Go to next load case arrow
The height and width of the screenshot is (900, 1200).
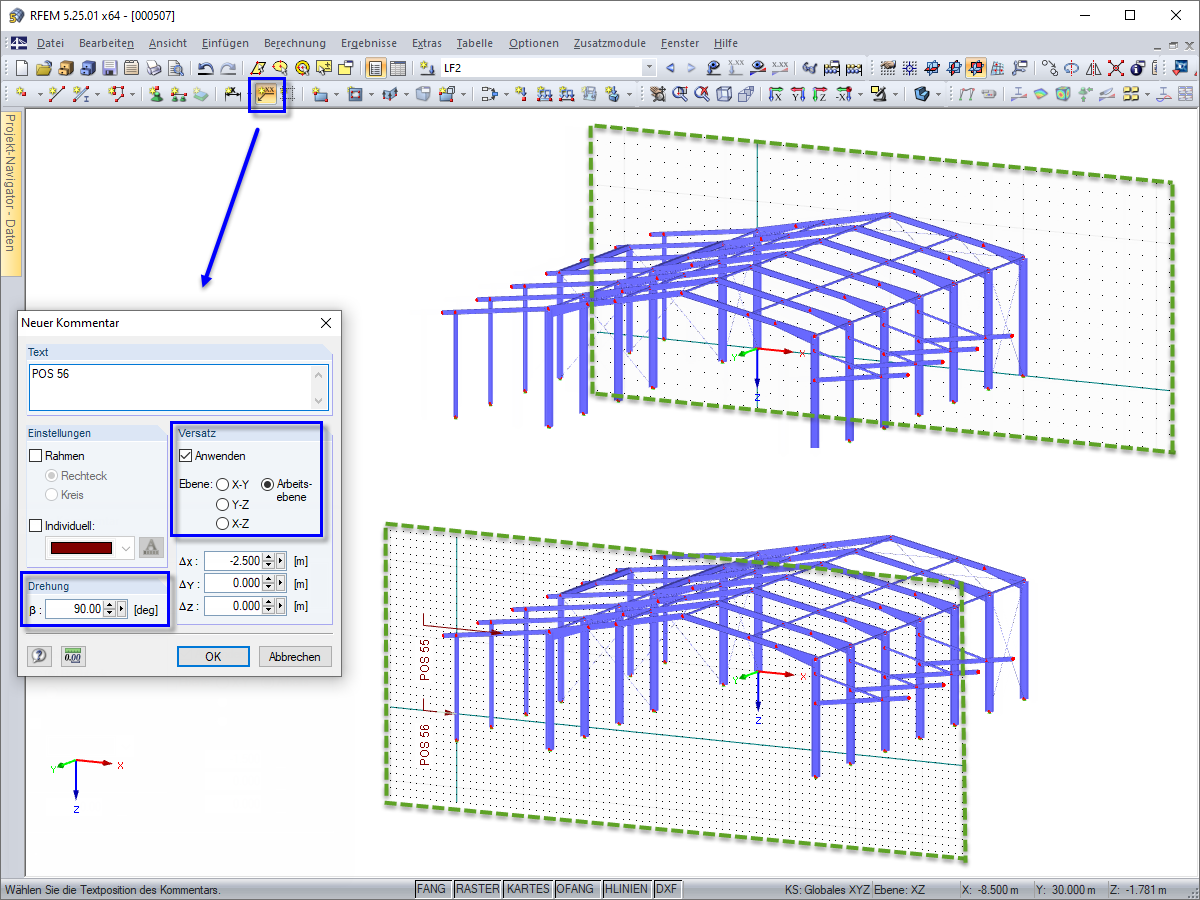click(691, 68)
